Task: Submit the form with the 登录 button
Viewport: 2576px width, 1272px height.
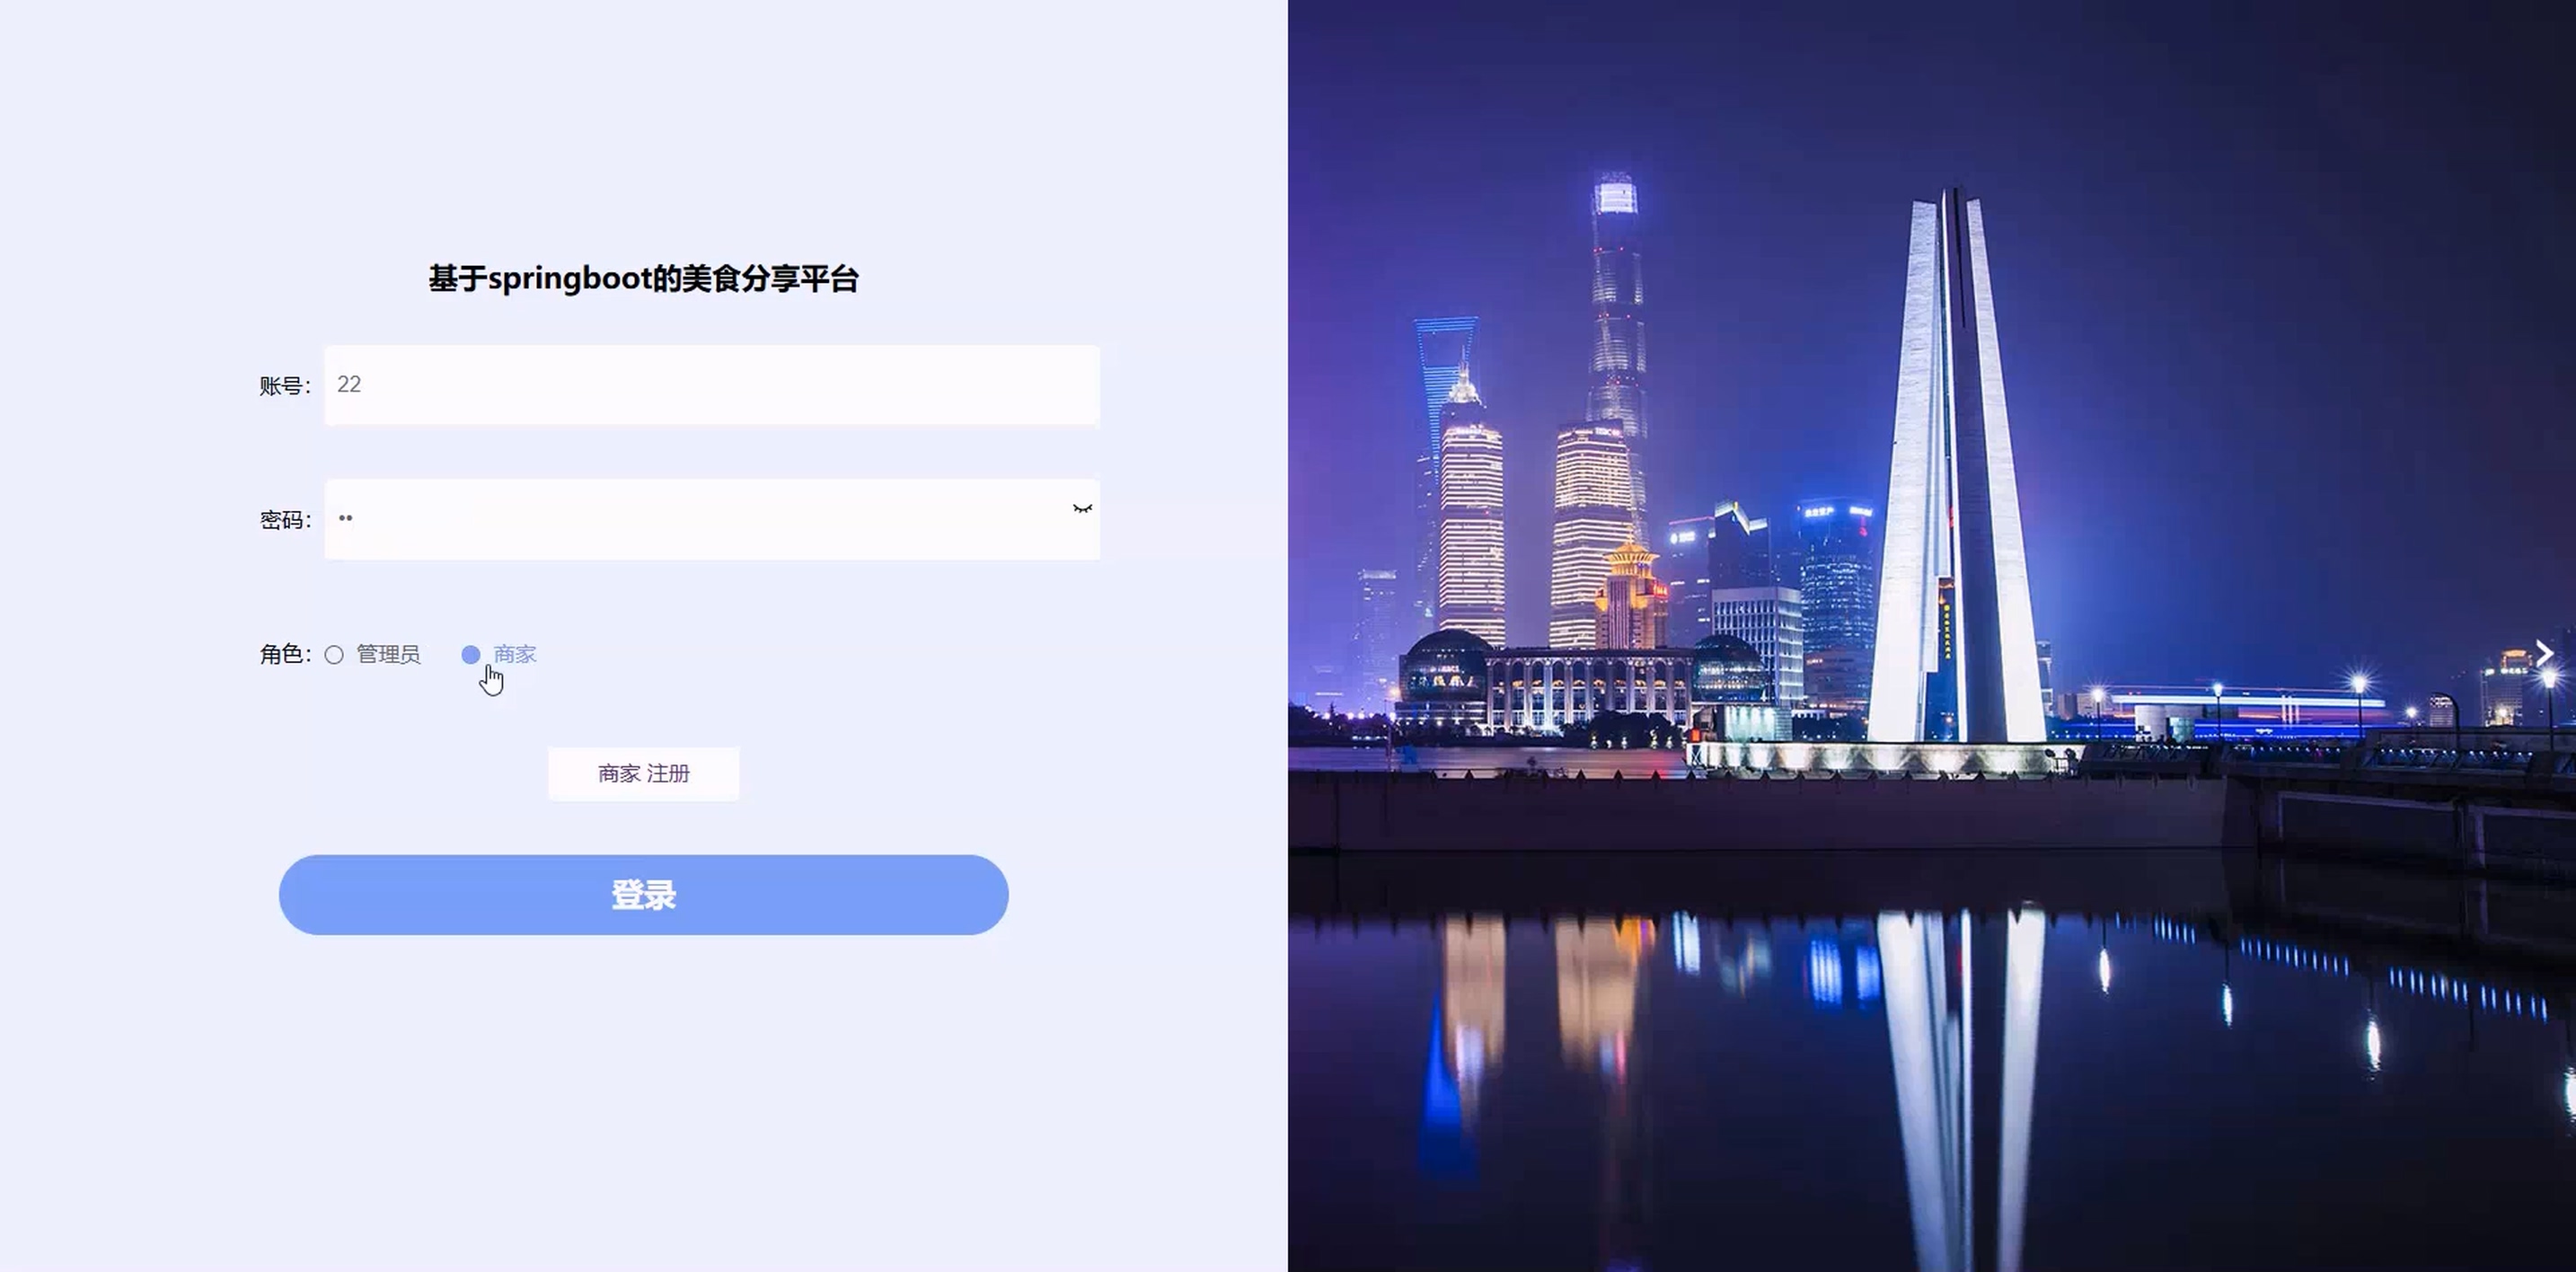Action: click(x=644, y=895)
